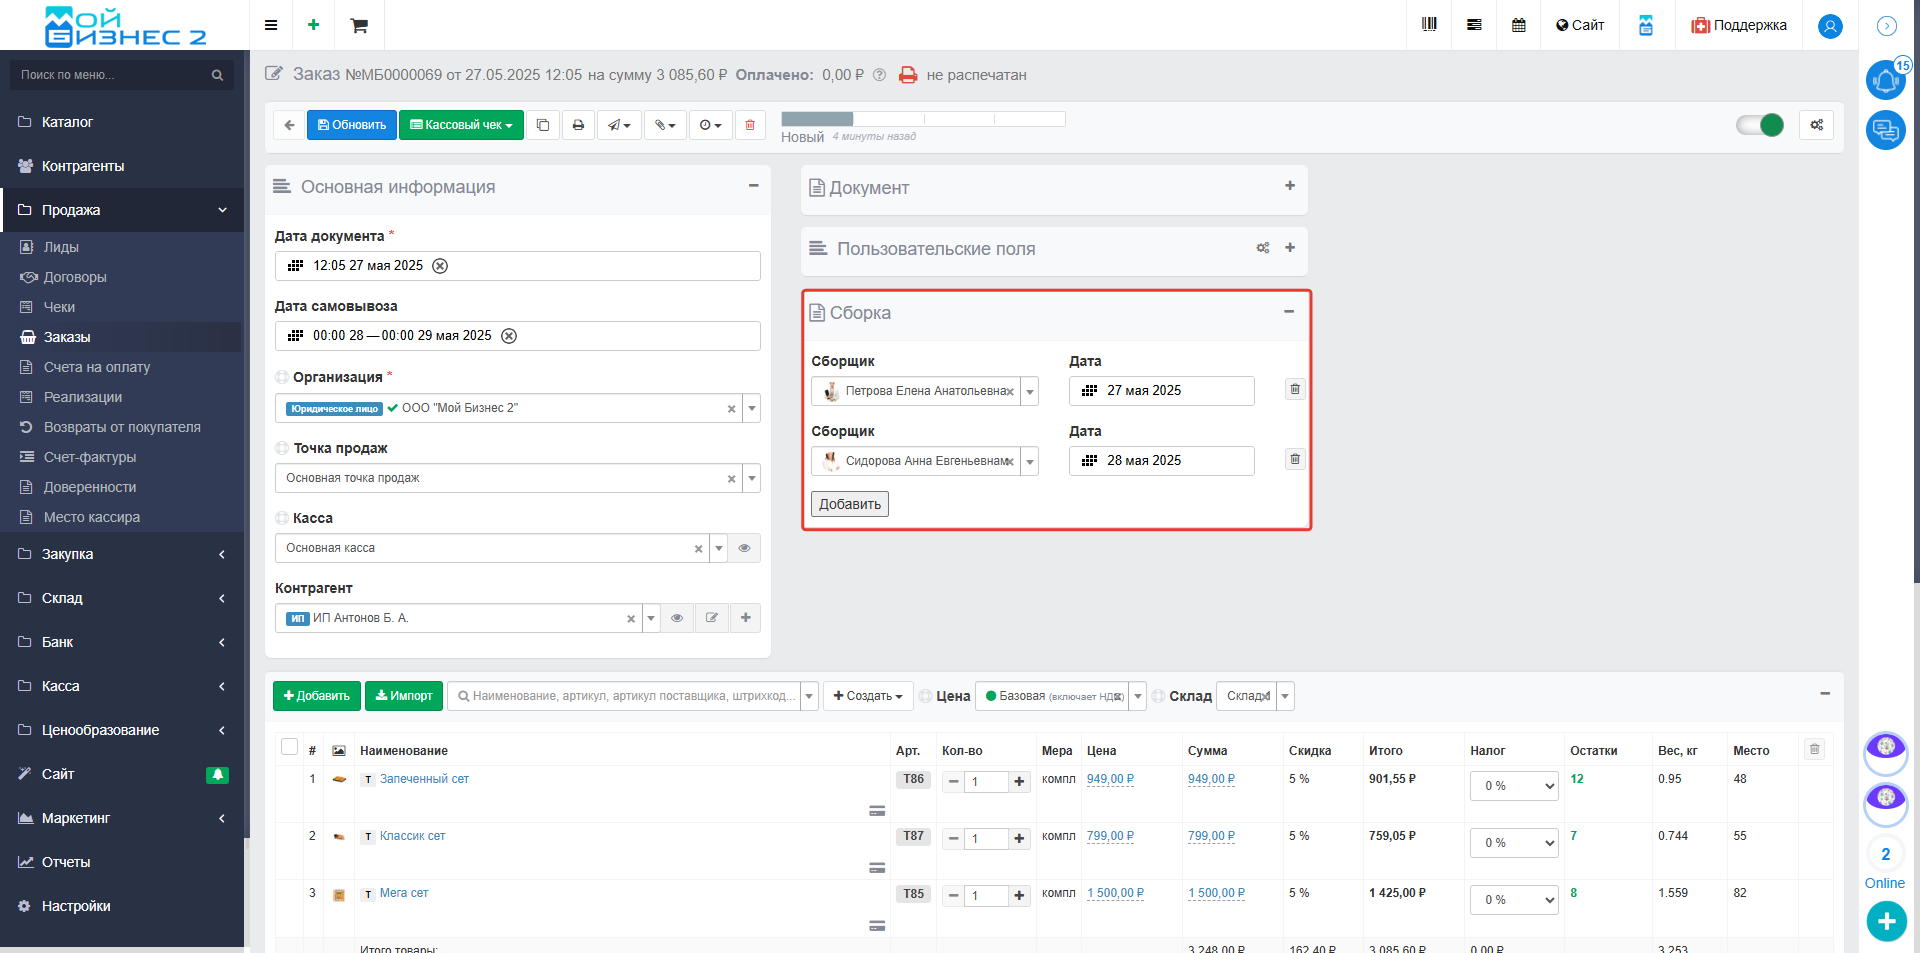Image resolution: width=1920 pixels, height=953 pixels.
Task: Click green Добавить product button
Action: 317,696
